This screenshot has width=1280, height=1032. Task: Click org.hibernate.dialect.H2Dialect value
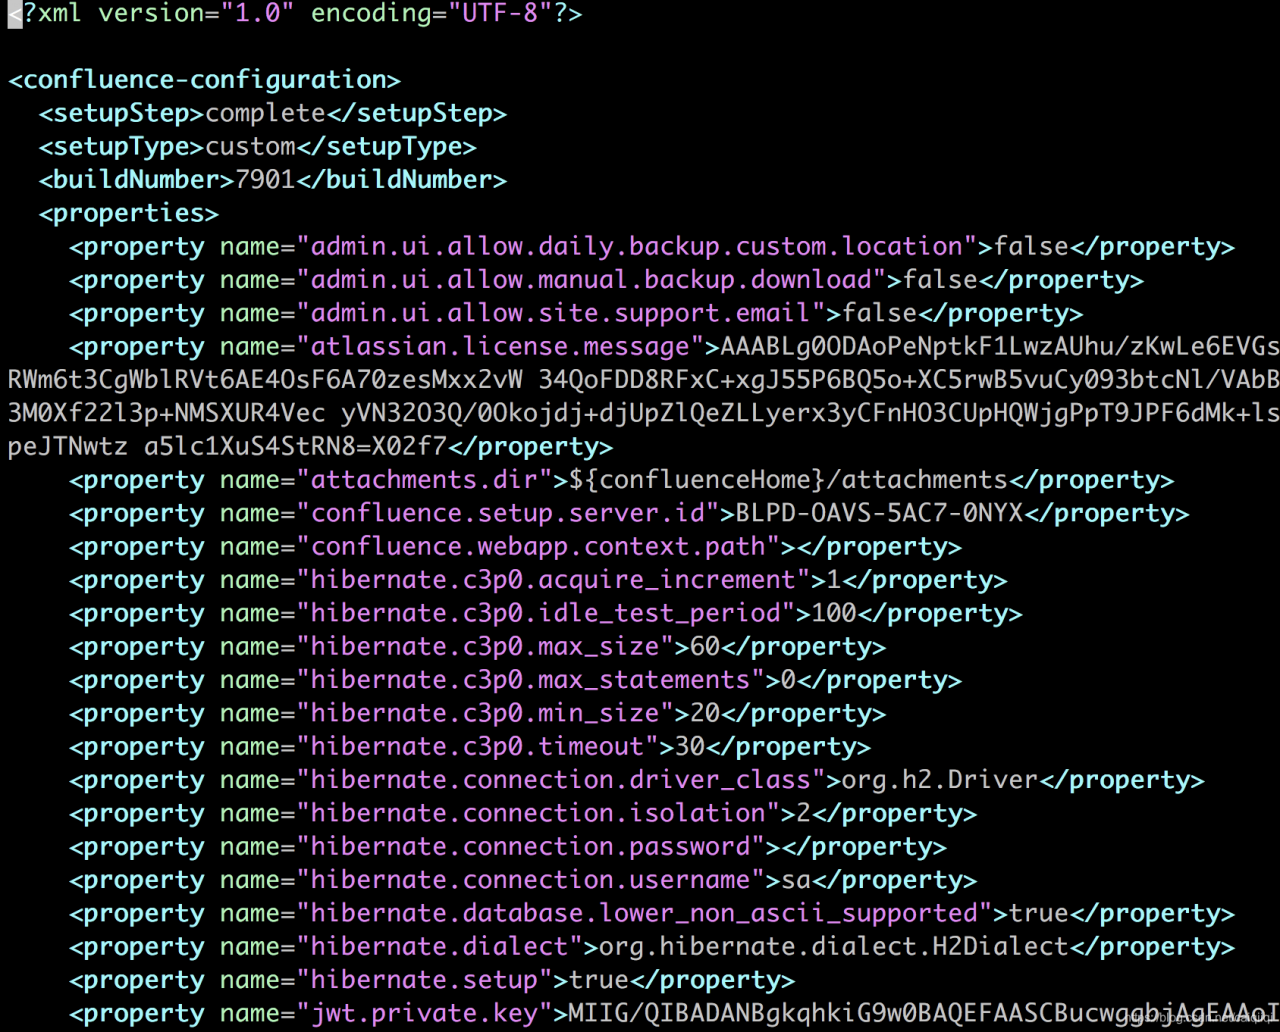click(x=833, y=947)
